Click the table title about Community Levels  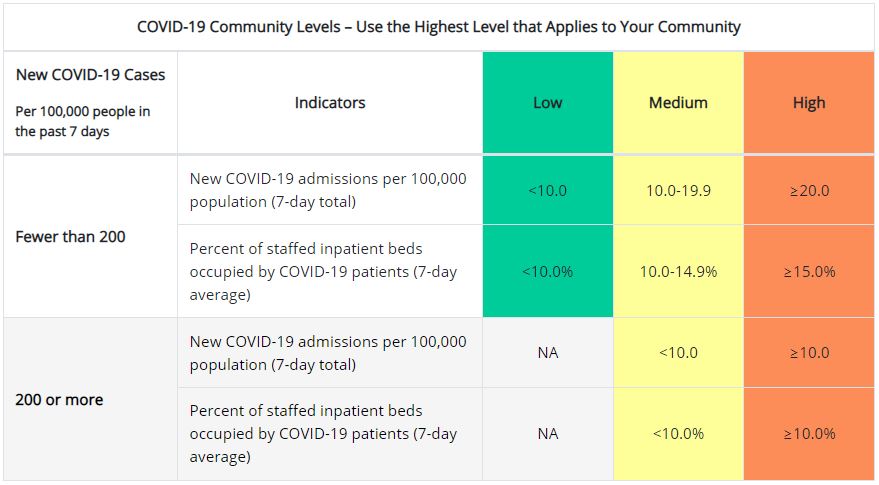coord(439,26)
